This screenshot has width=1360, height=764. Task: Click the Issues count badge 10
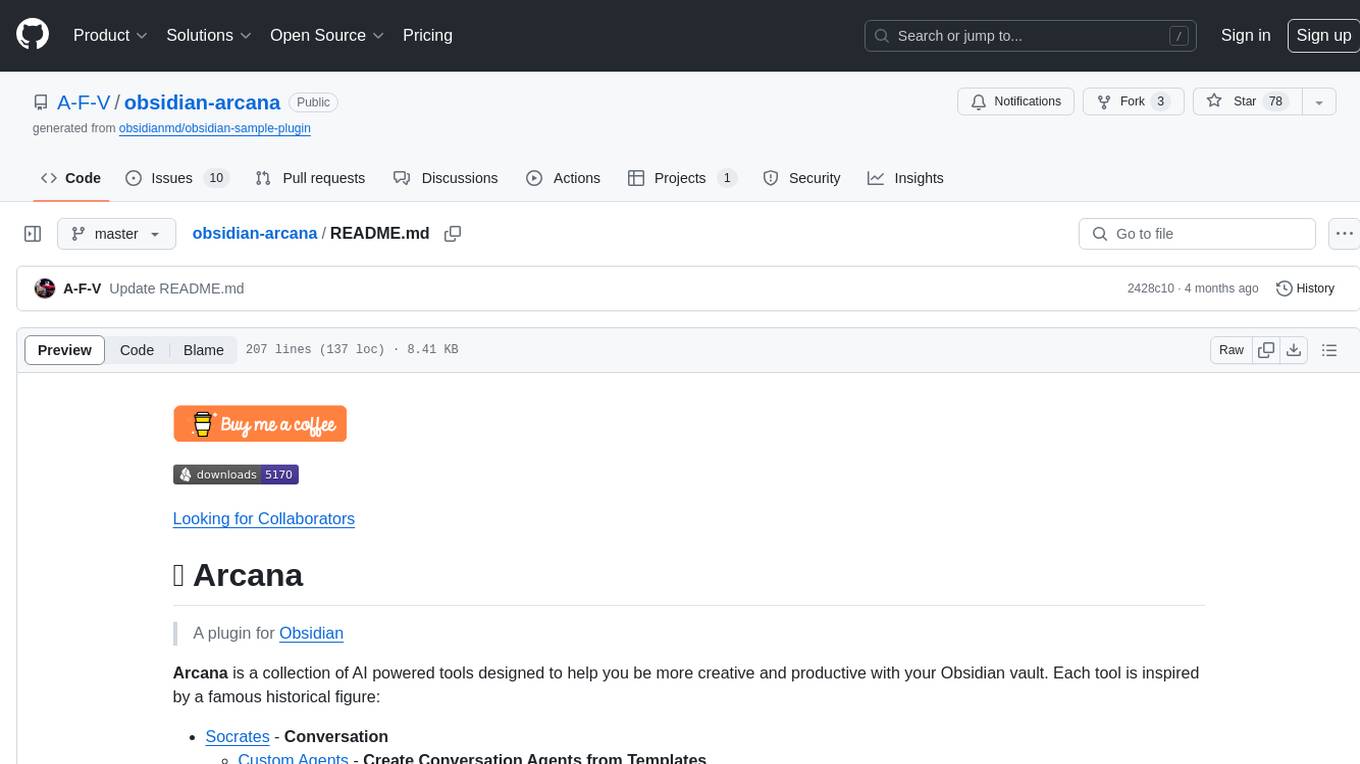tap(216, 178)
